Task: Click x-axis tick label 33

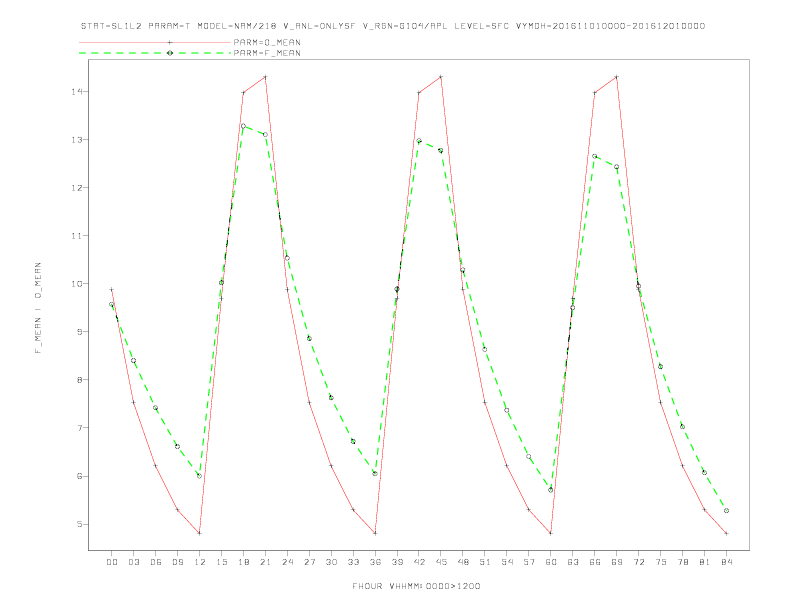Action: click(353, 562)
